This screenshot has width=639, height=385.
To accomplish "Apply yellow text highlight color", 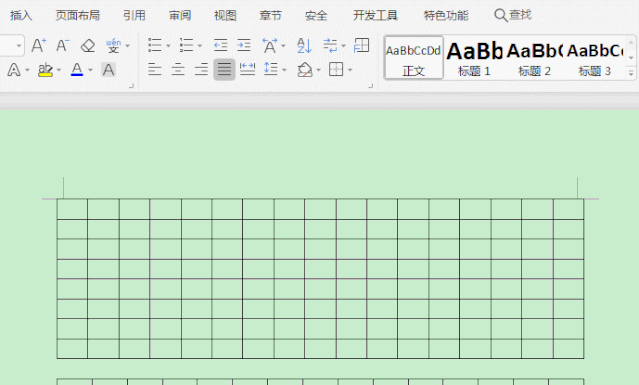I will coord(45,70).
